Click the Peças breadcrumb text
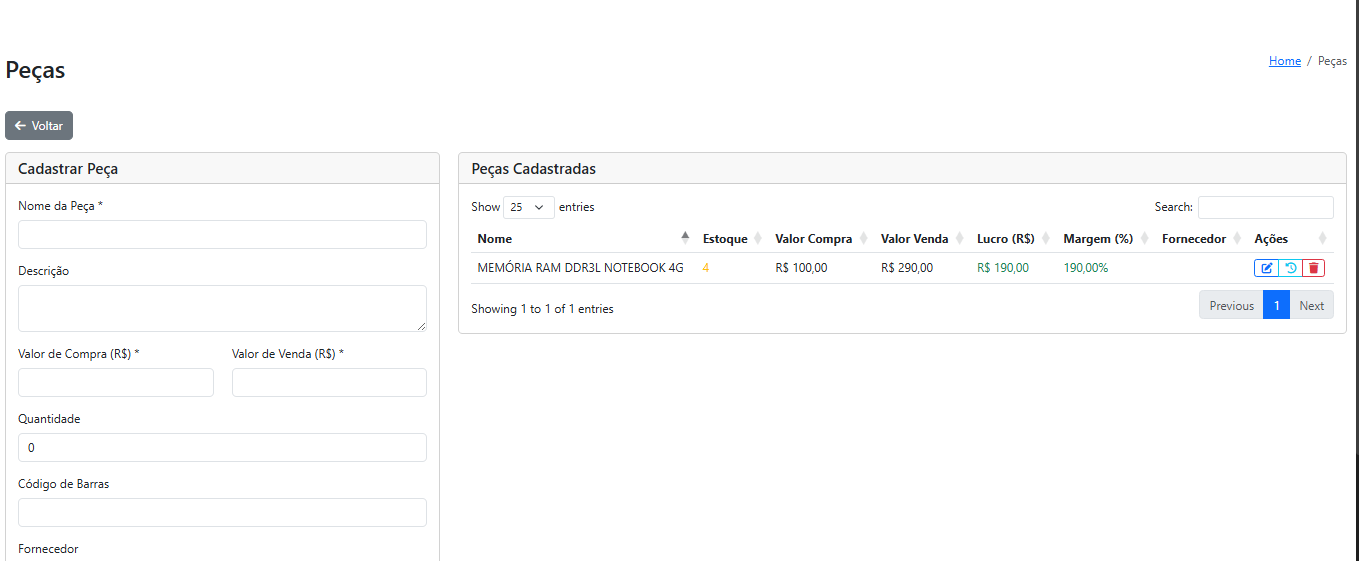 (1332, 61)
